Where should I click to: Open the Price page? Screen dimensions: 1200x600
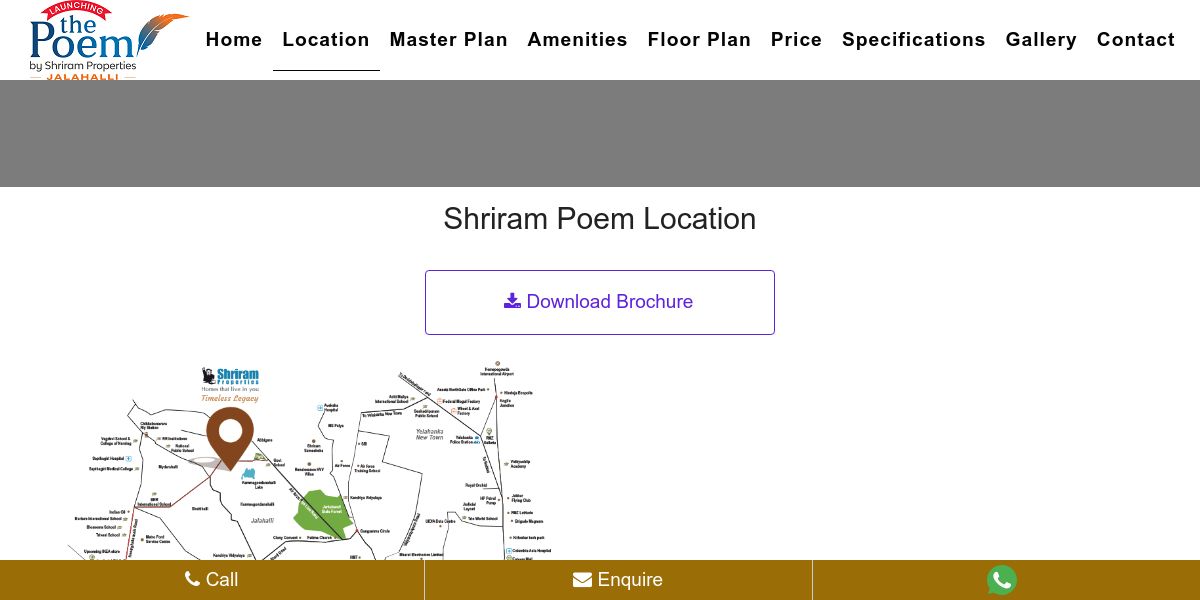(796, 40)
